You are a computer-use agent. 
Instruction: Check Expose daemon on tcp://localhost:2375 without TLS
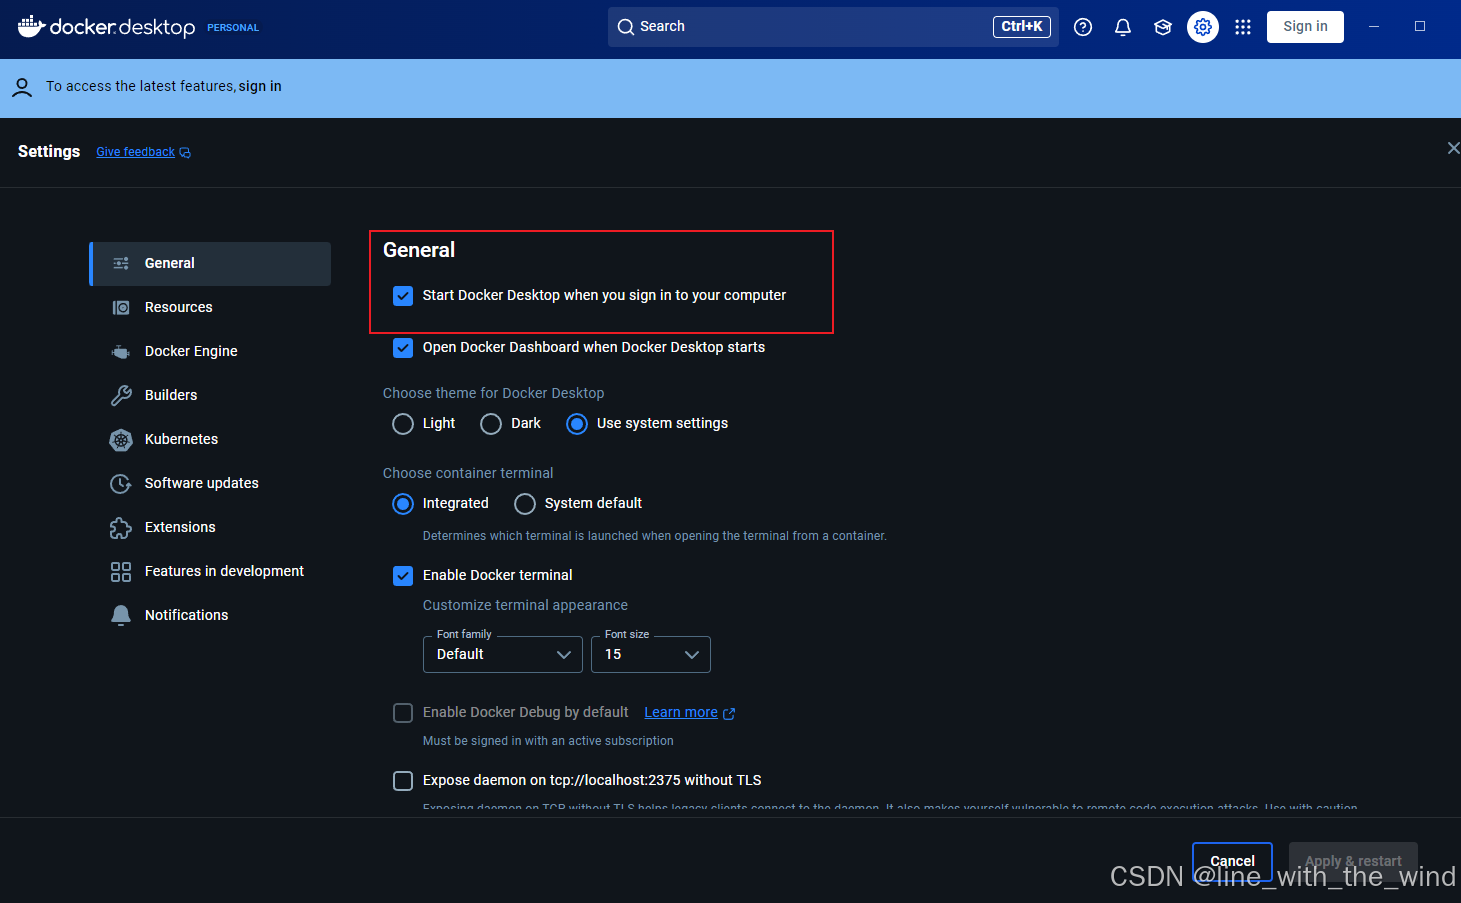[x=403, y=781]
